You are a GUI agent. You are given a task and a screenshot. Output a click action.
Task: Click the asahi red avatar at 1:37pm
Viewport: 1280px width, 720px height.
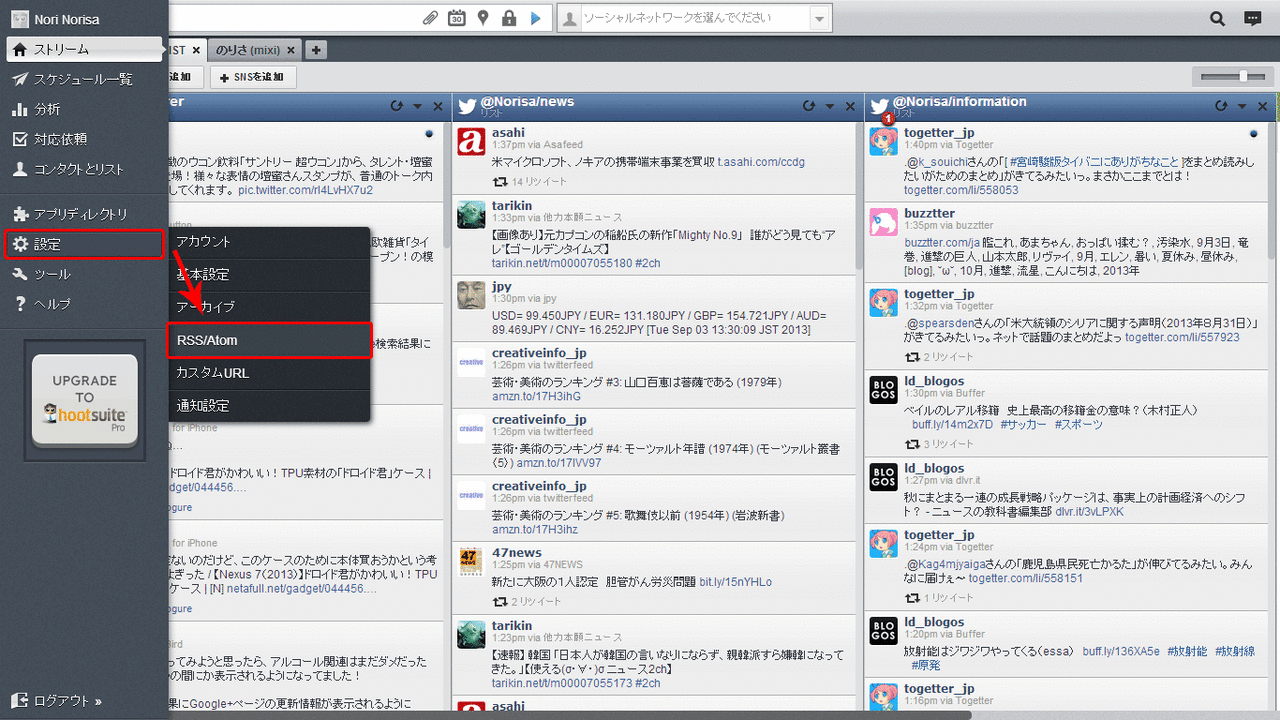(x=471, y=141)
